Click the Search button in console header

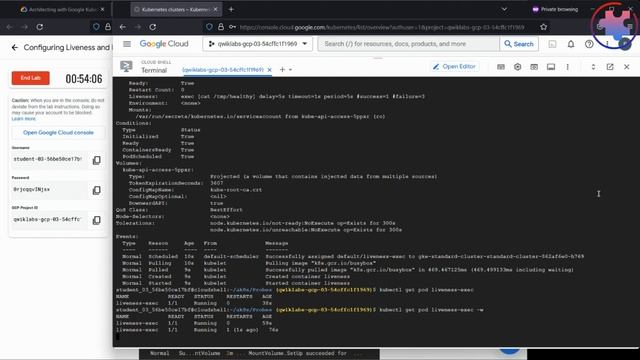click(x=519, y=44)
